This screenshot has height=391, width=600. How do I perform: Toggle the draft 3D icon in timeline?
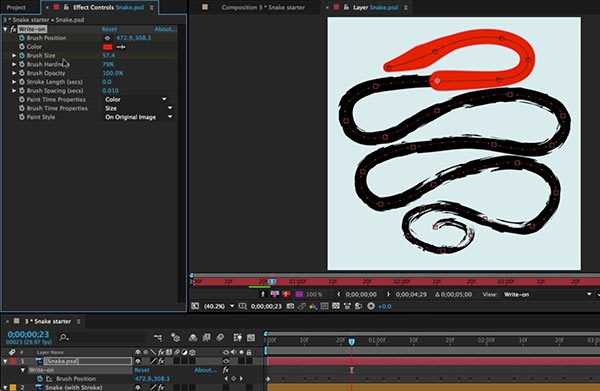coord(176,337)
